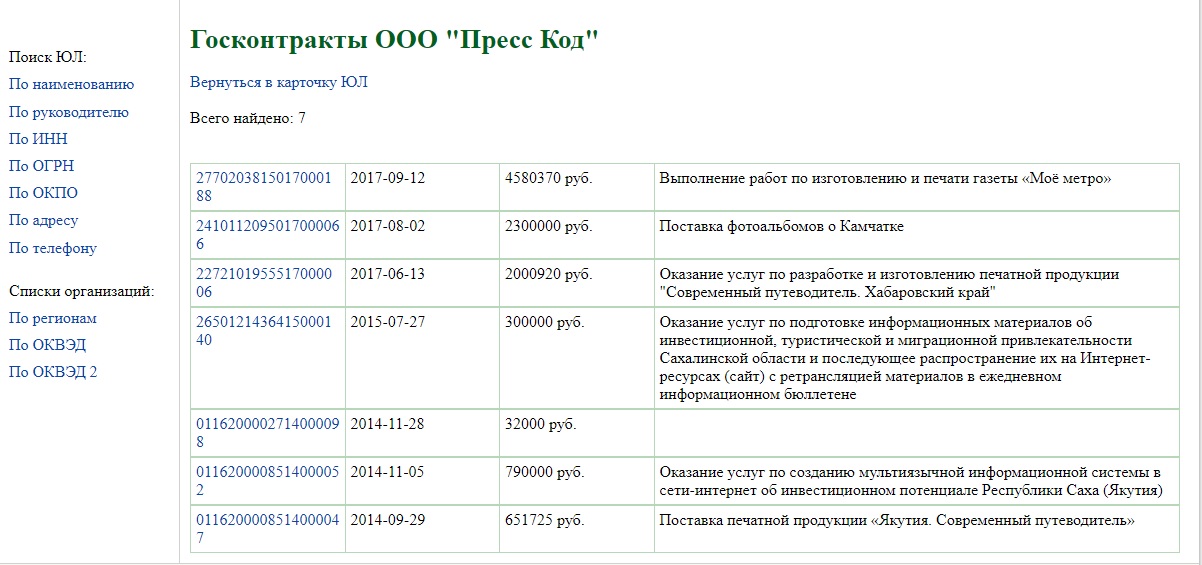Open contract number 2650121436415000140

pos(262,323)
